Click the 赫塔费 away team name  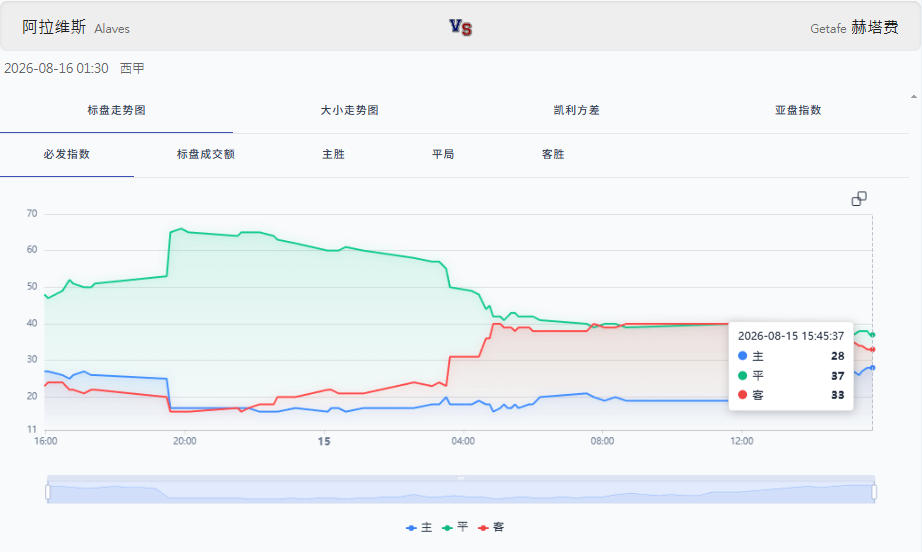coord(874,28)
